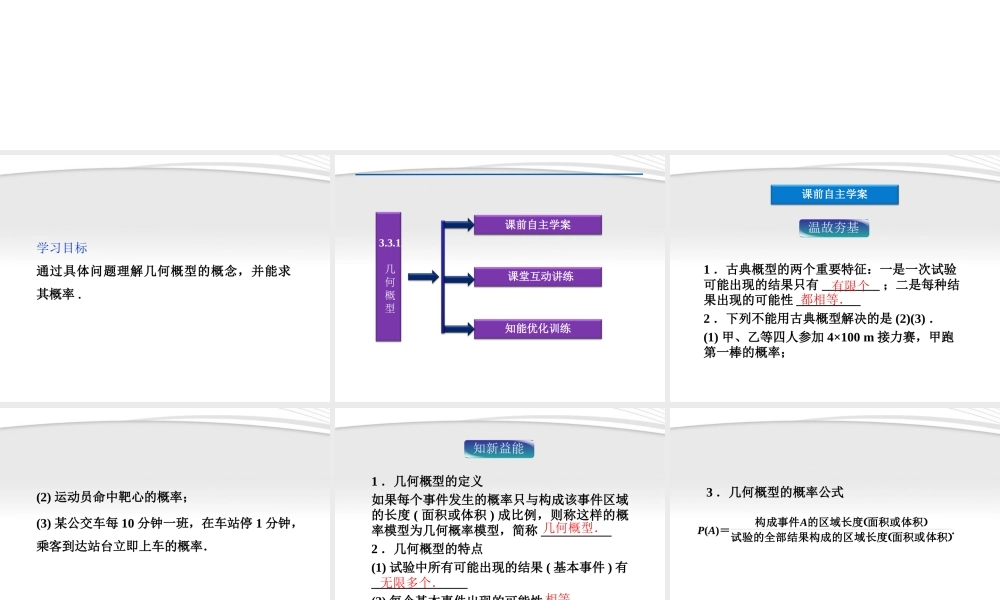Viewport: 1000px width, 600px height.
Task: Click the red answer 无限多个
Action: [x=408, y=582]
